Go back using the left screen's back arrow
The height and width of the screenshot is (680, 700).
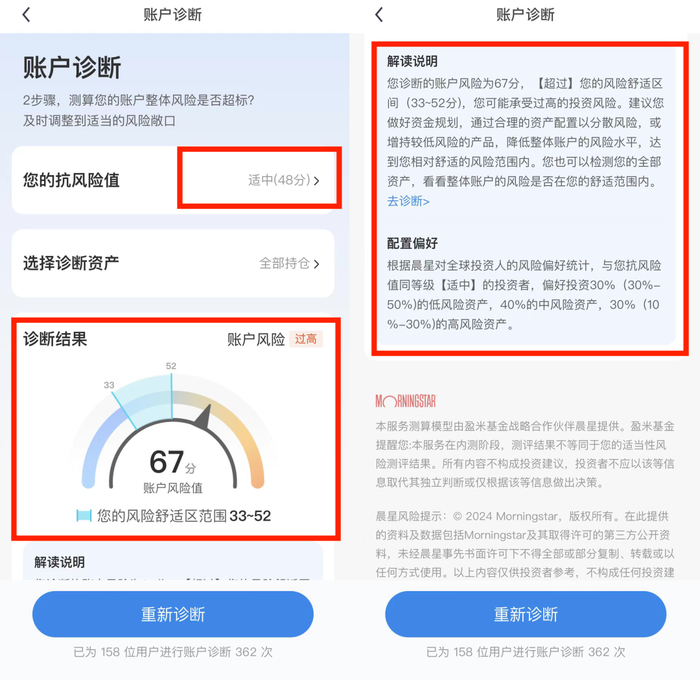point(26,15)
